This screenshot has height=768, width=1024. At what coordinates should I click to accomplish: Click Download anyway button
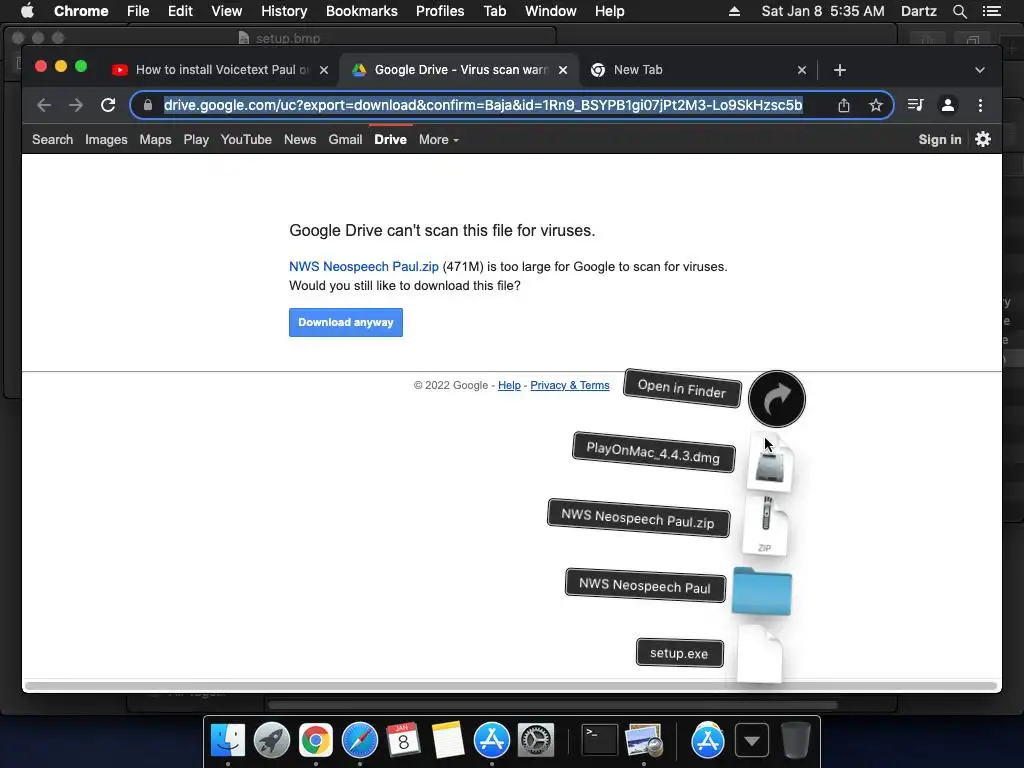pos(345,323)
